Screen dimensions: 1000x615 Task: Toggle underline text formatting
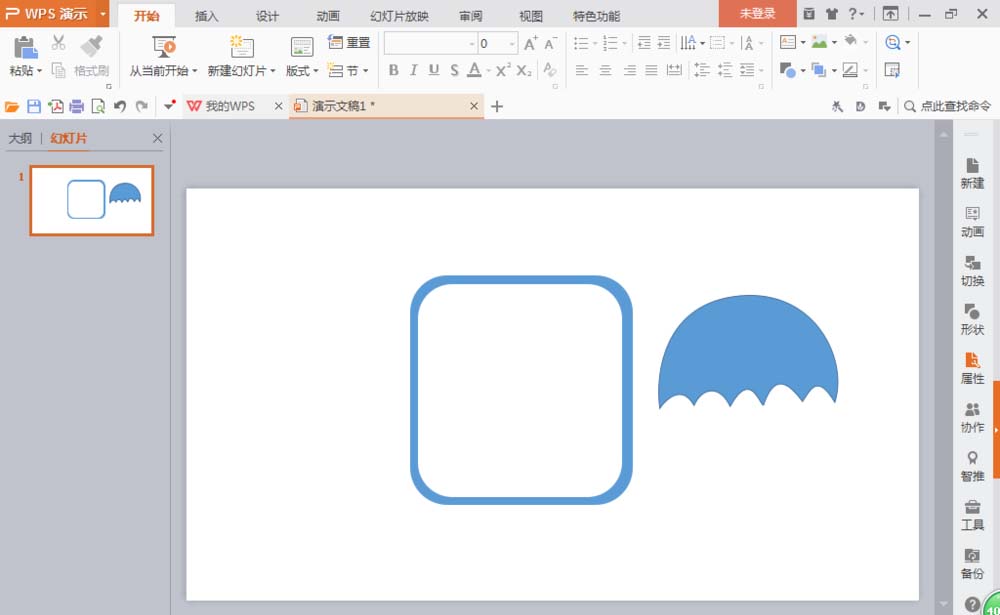pos(434,70)
